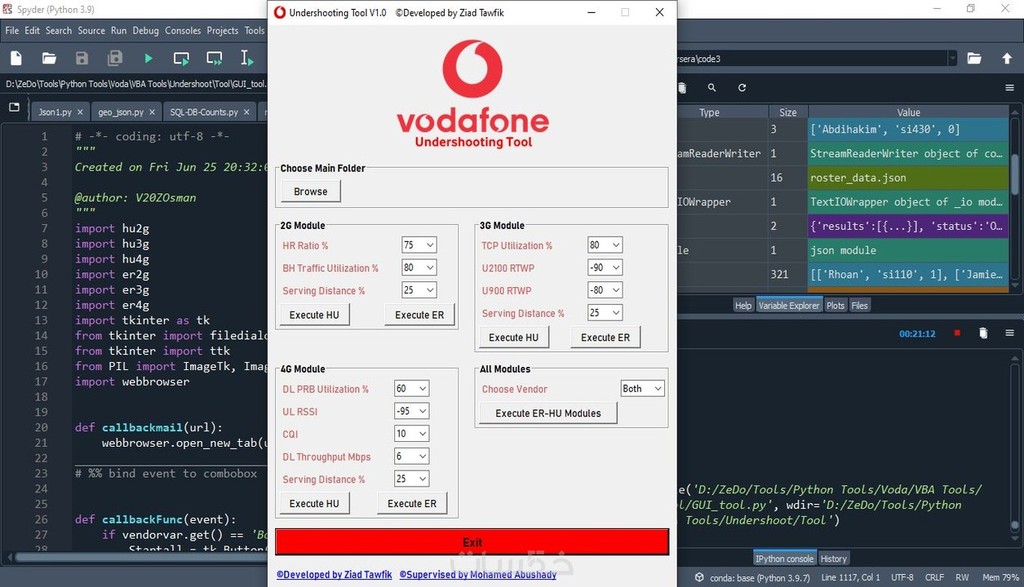Viewport: 1024px width, 587px height.
Task: Open Supervised by Mohamed Abushady link
Action: [x=478, y=575]
